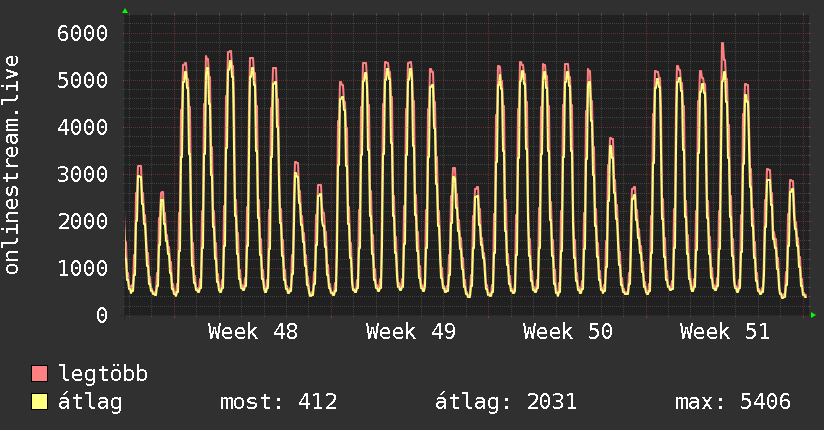Click the 4000 y-axis label
The height and width of the screenshot is (430, 824).
83,127
